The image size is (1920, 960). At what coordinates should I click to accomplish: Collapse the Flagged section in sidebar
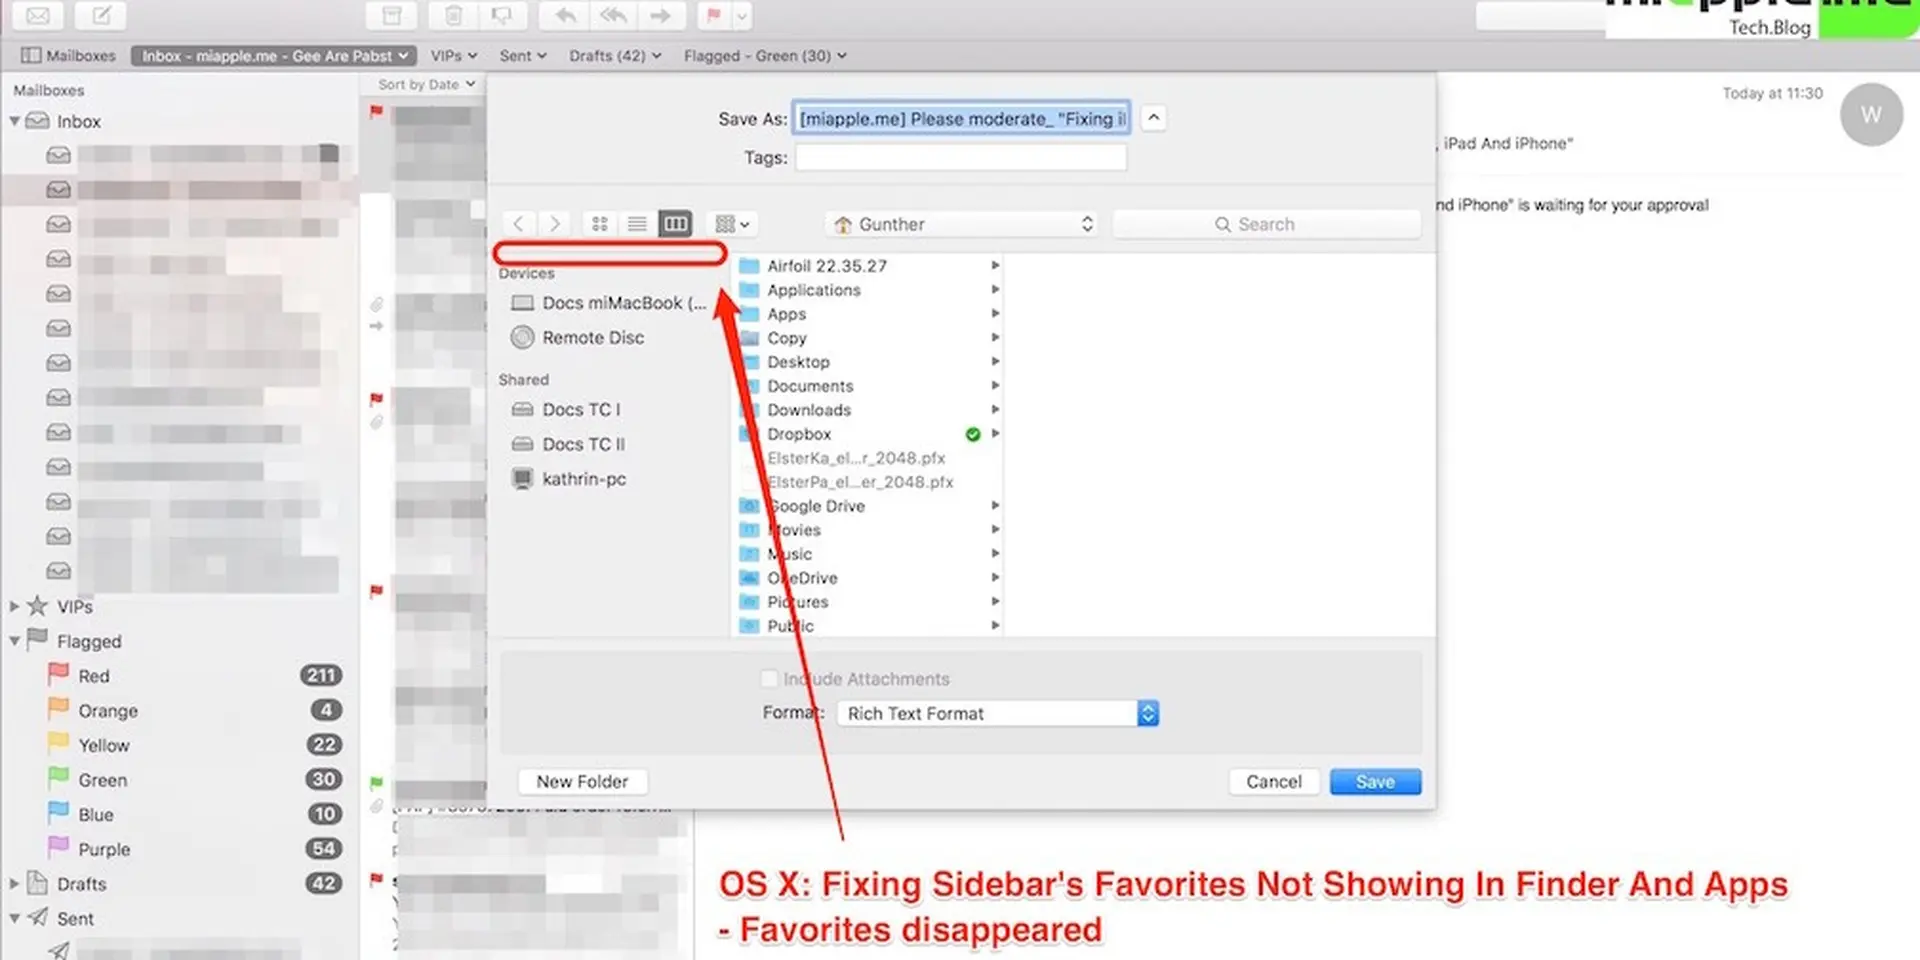[14, 641]
